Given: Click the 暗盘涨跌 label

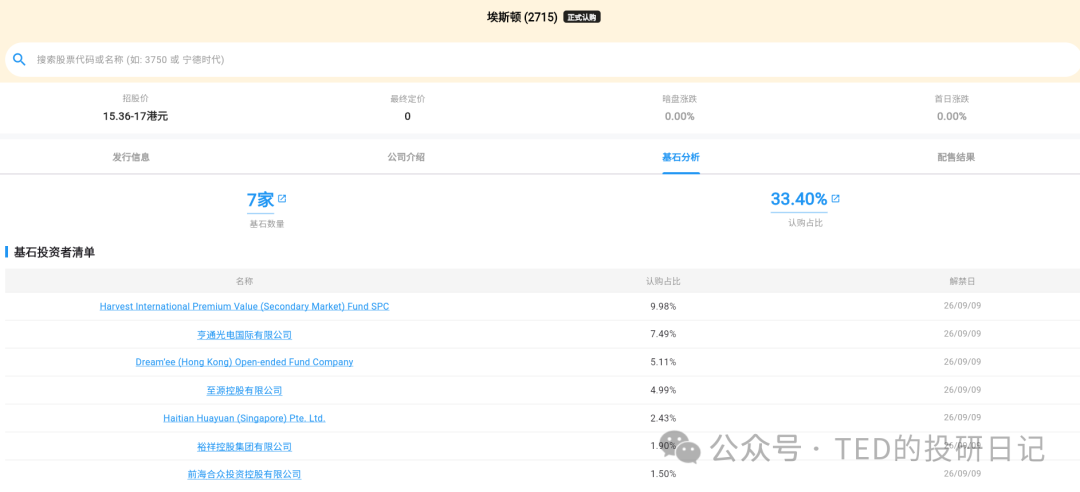Looking at the screenshot, I should pyautogui.click(x=680, y=99).
